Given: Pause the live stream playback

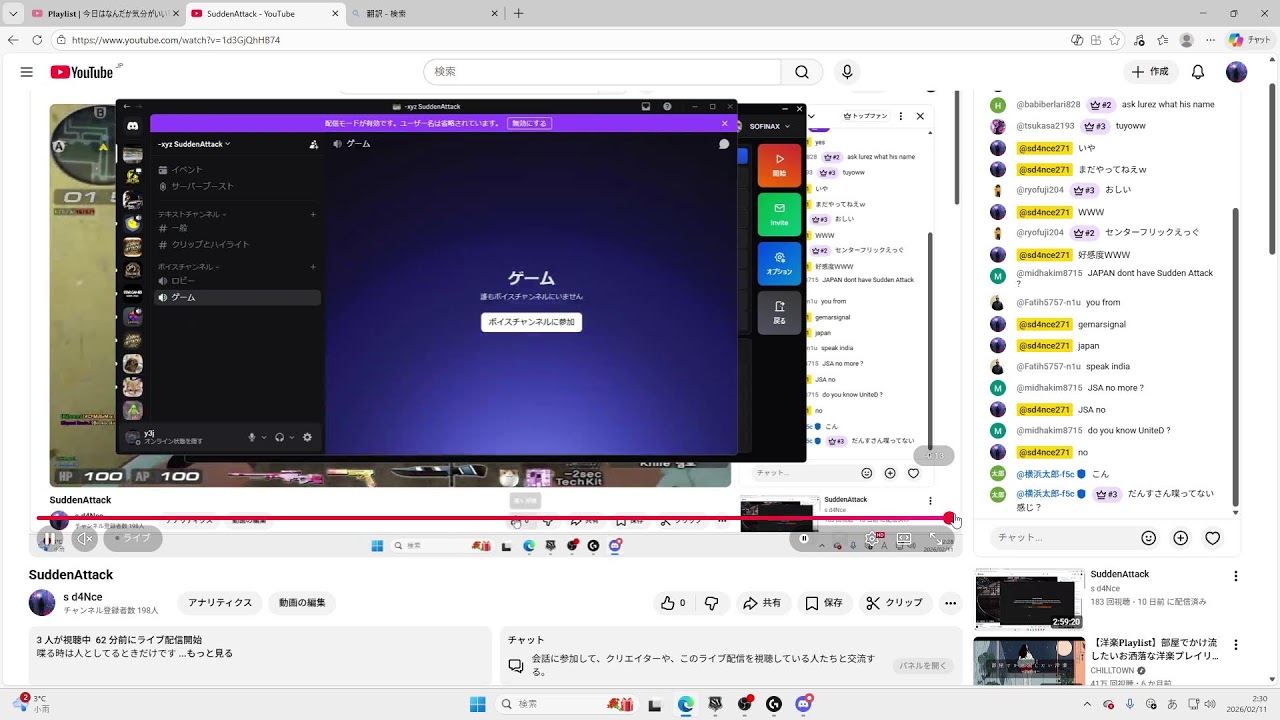Looking at the screenshot, I should (48, 539).
